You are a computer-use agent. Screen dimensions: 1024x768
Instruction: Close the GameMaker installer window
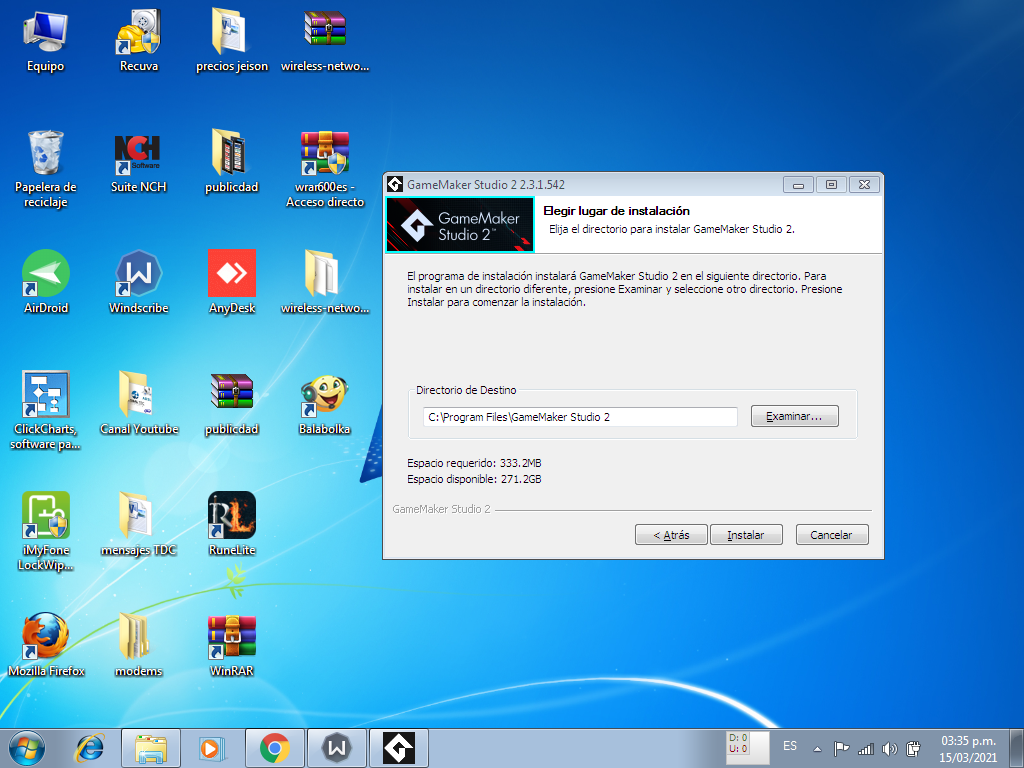864,185
